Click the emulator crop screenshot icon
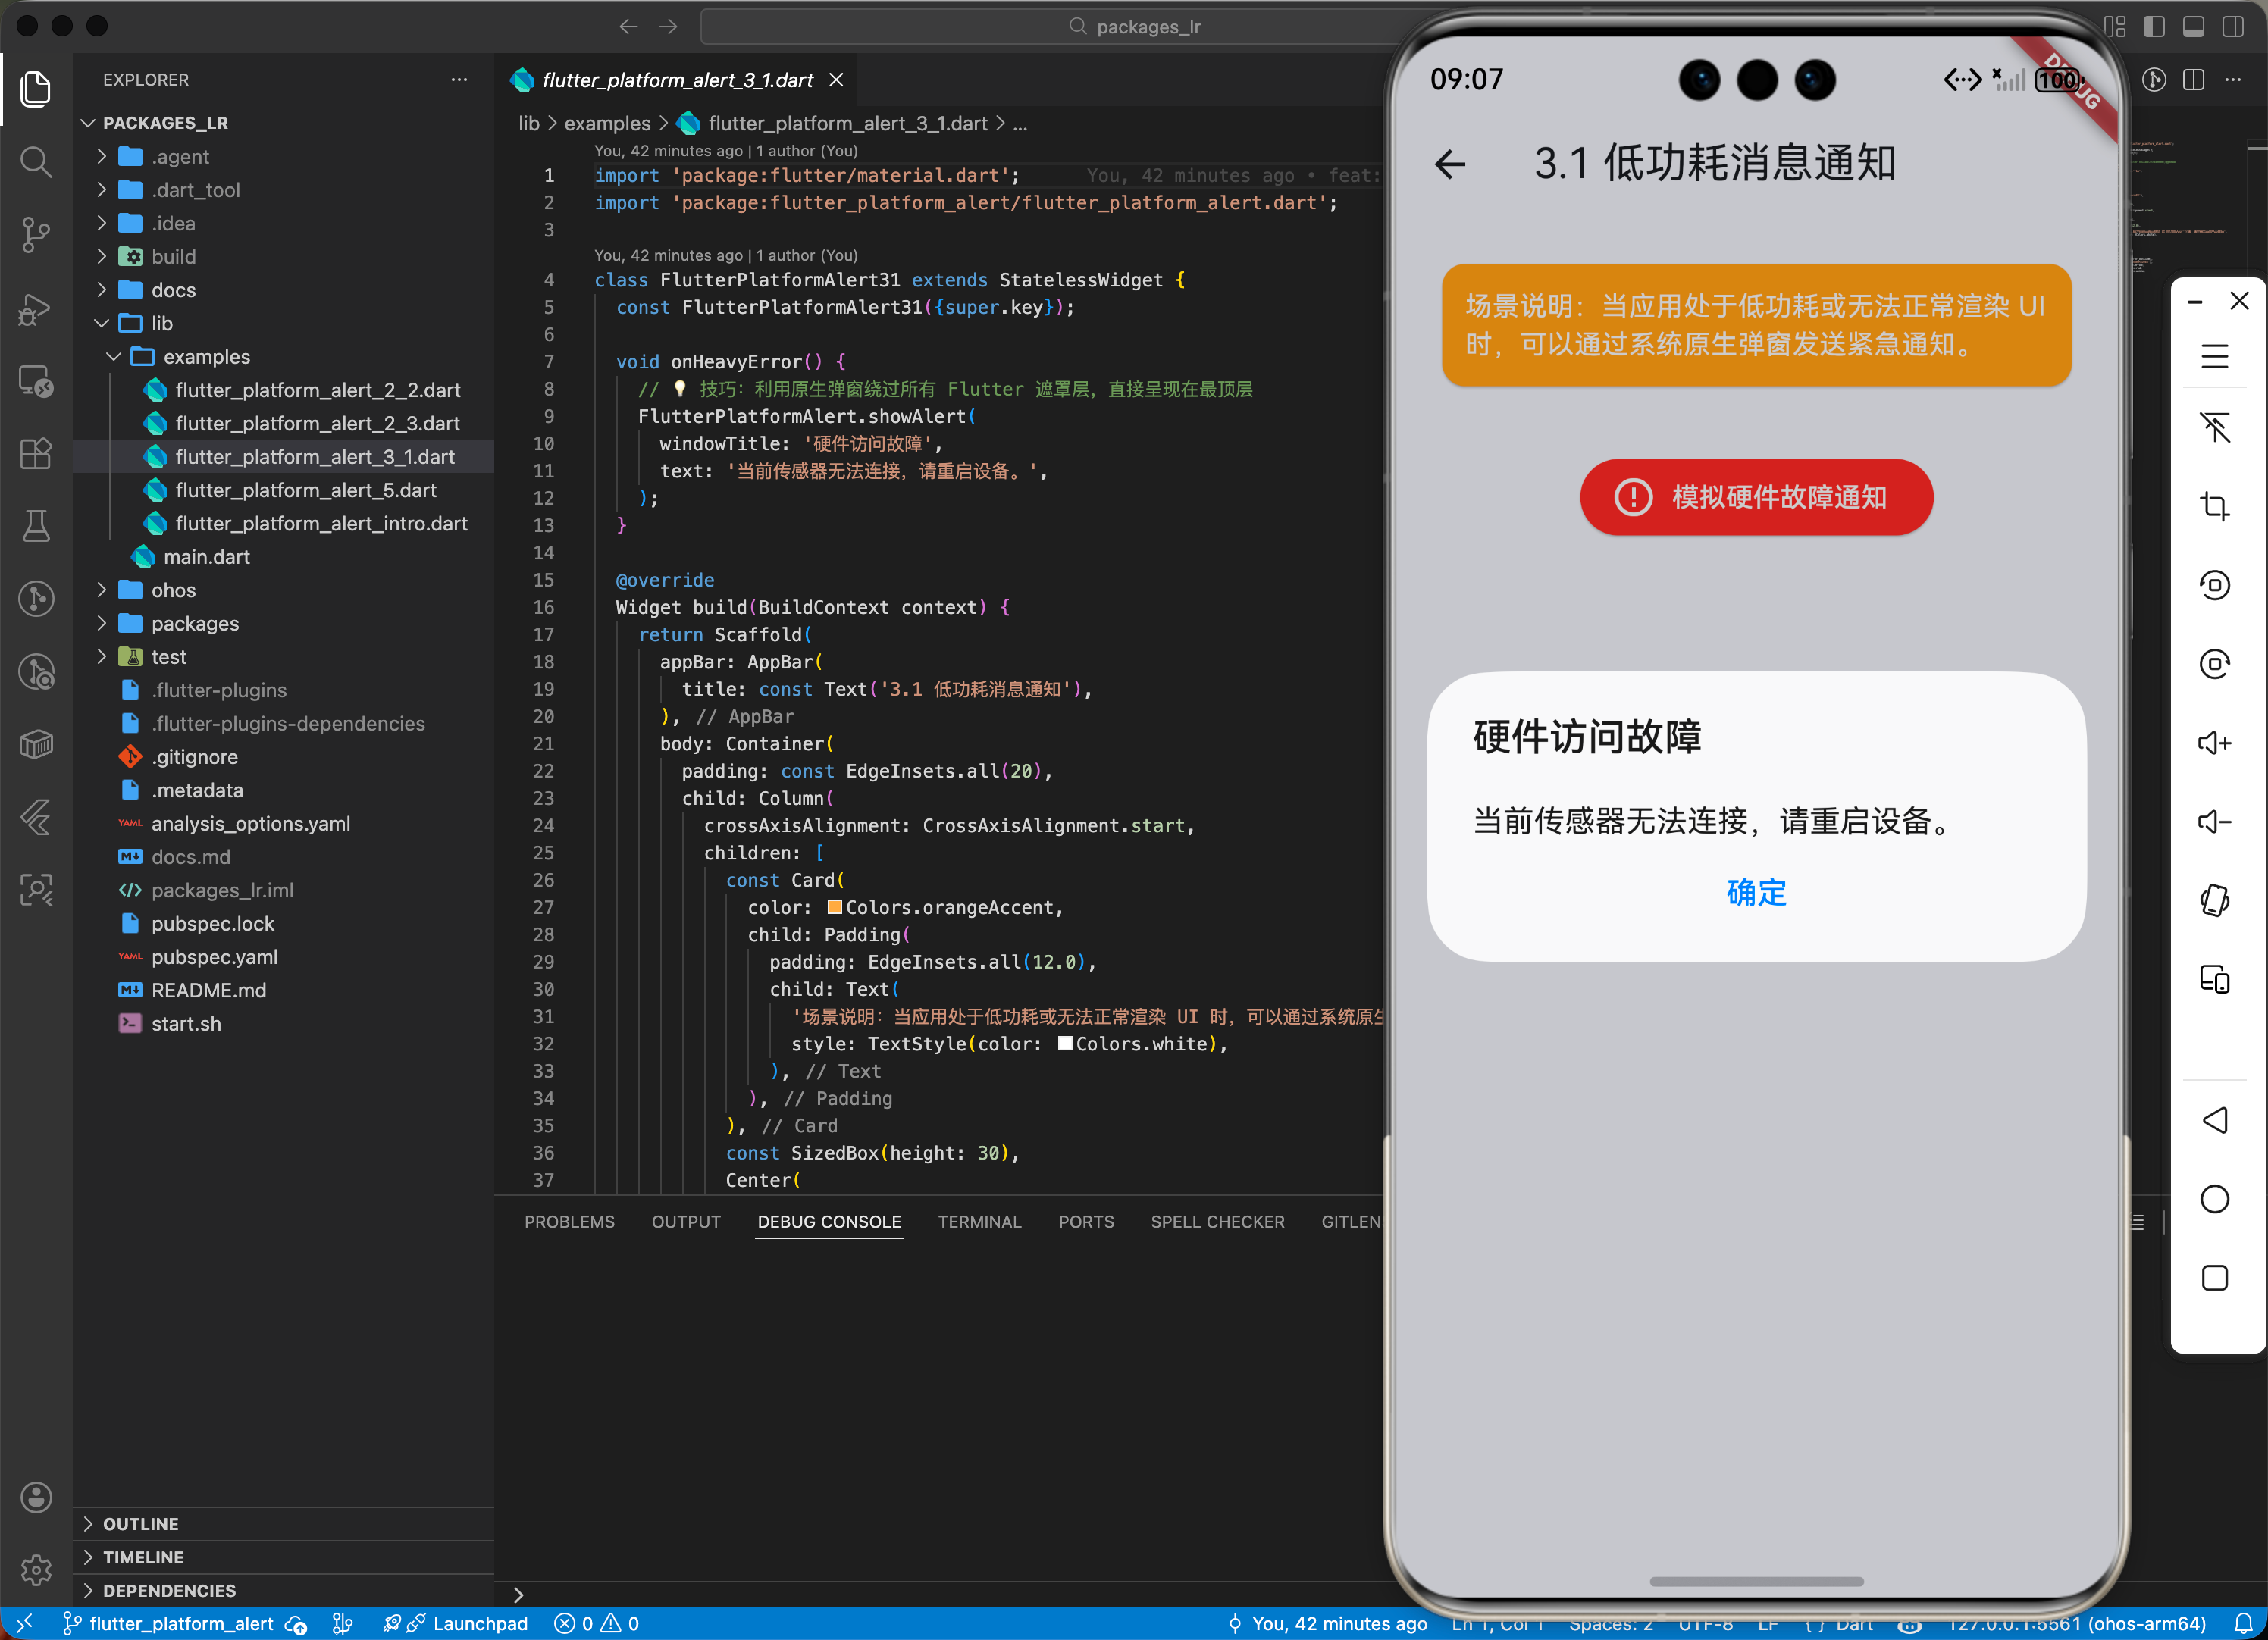Viewport: 2268px width, 1640px height. (x=2214, y=506)
